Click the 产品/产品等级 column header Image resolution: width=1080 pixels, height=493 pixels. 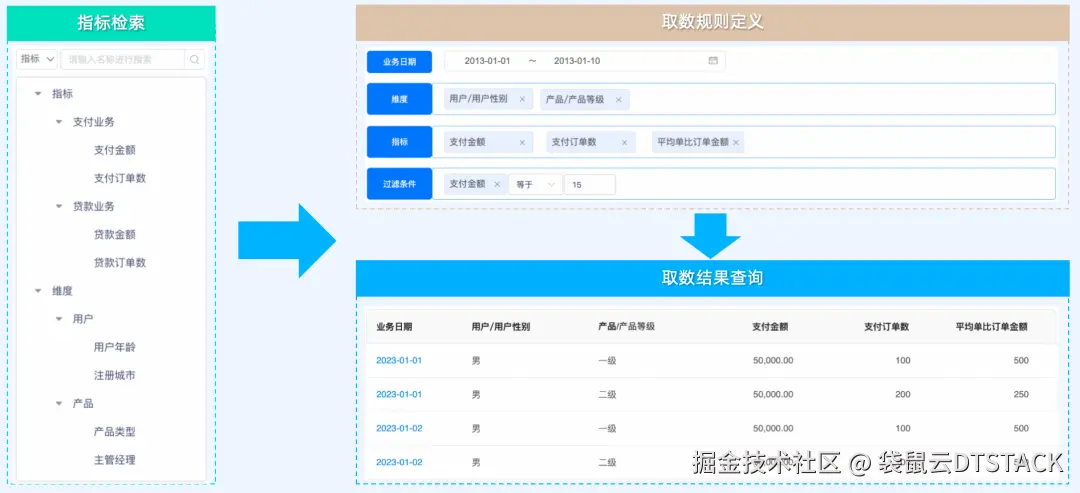(626, 326)
